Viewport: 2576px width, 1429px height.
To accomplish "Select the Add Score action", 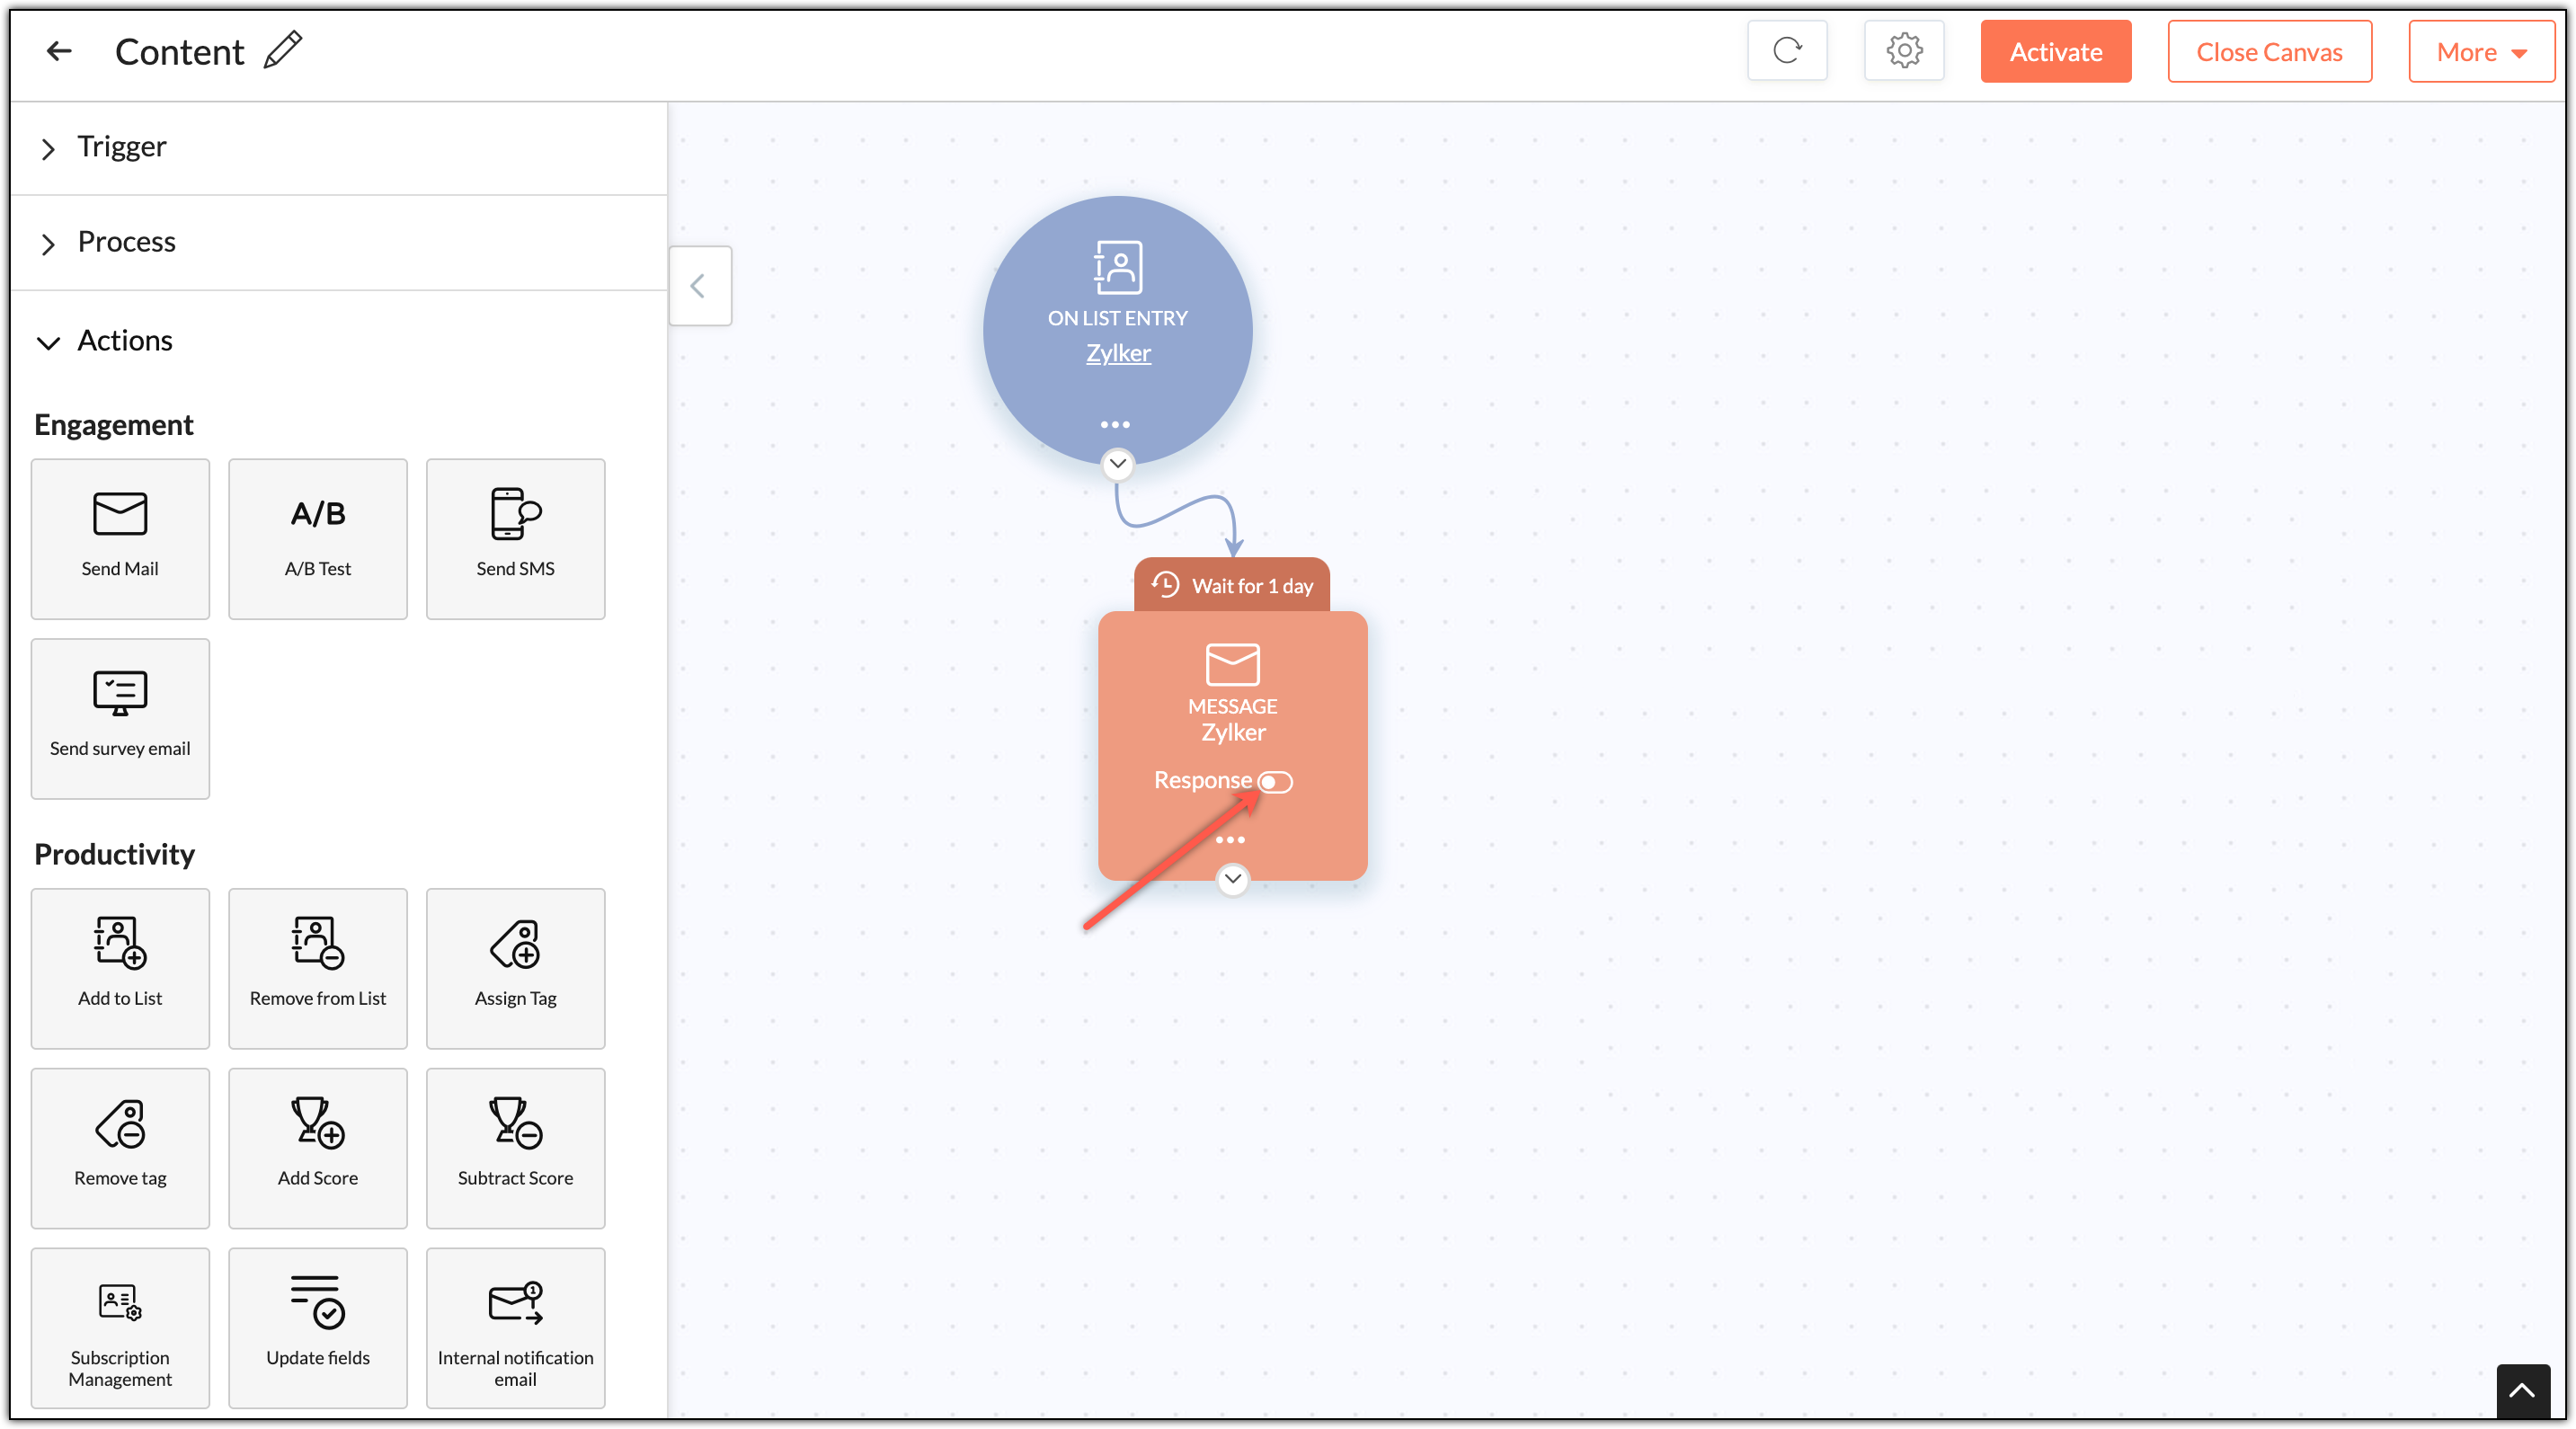I will (318, 1149).
